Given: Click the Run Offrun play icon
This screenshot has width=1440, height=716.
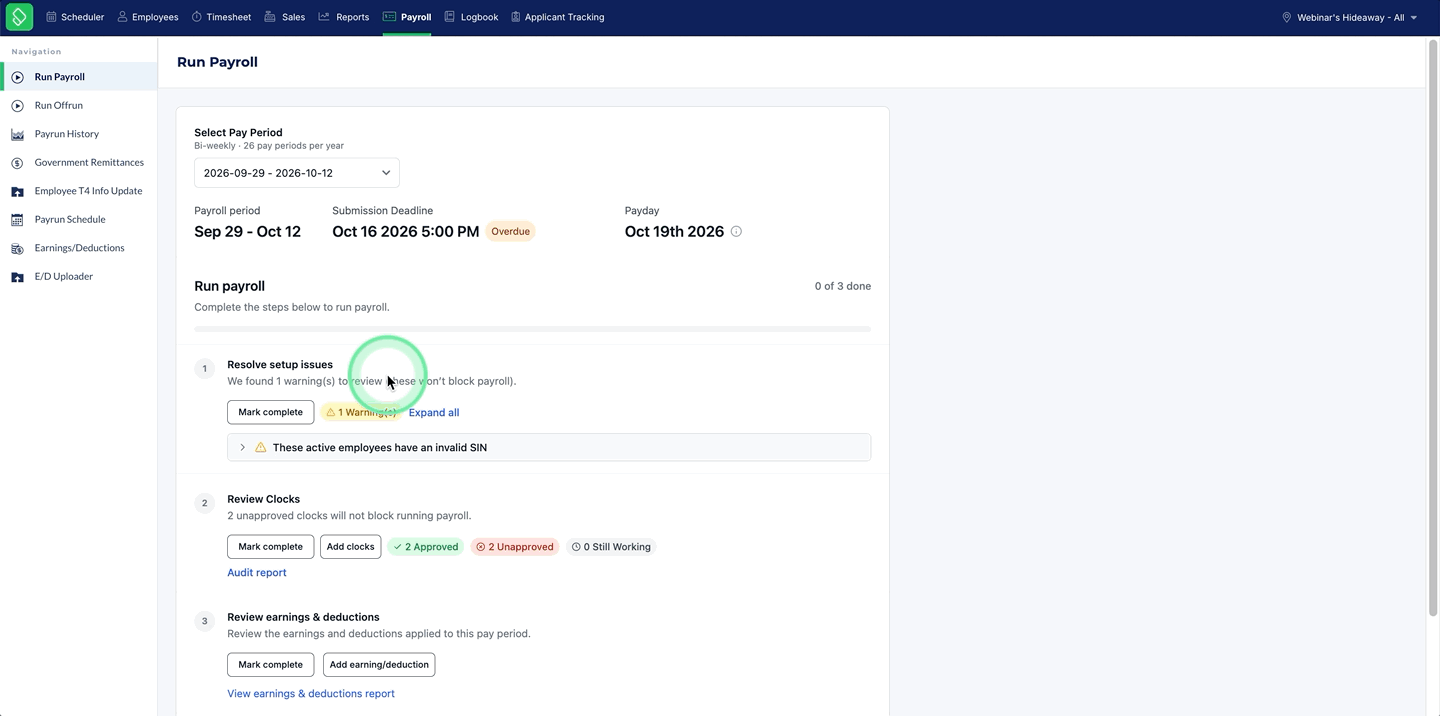Looking at the screenshot, I should coord(17,105).
